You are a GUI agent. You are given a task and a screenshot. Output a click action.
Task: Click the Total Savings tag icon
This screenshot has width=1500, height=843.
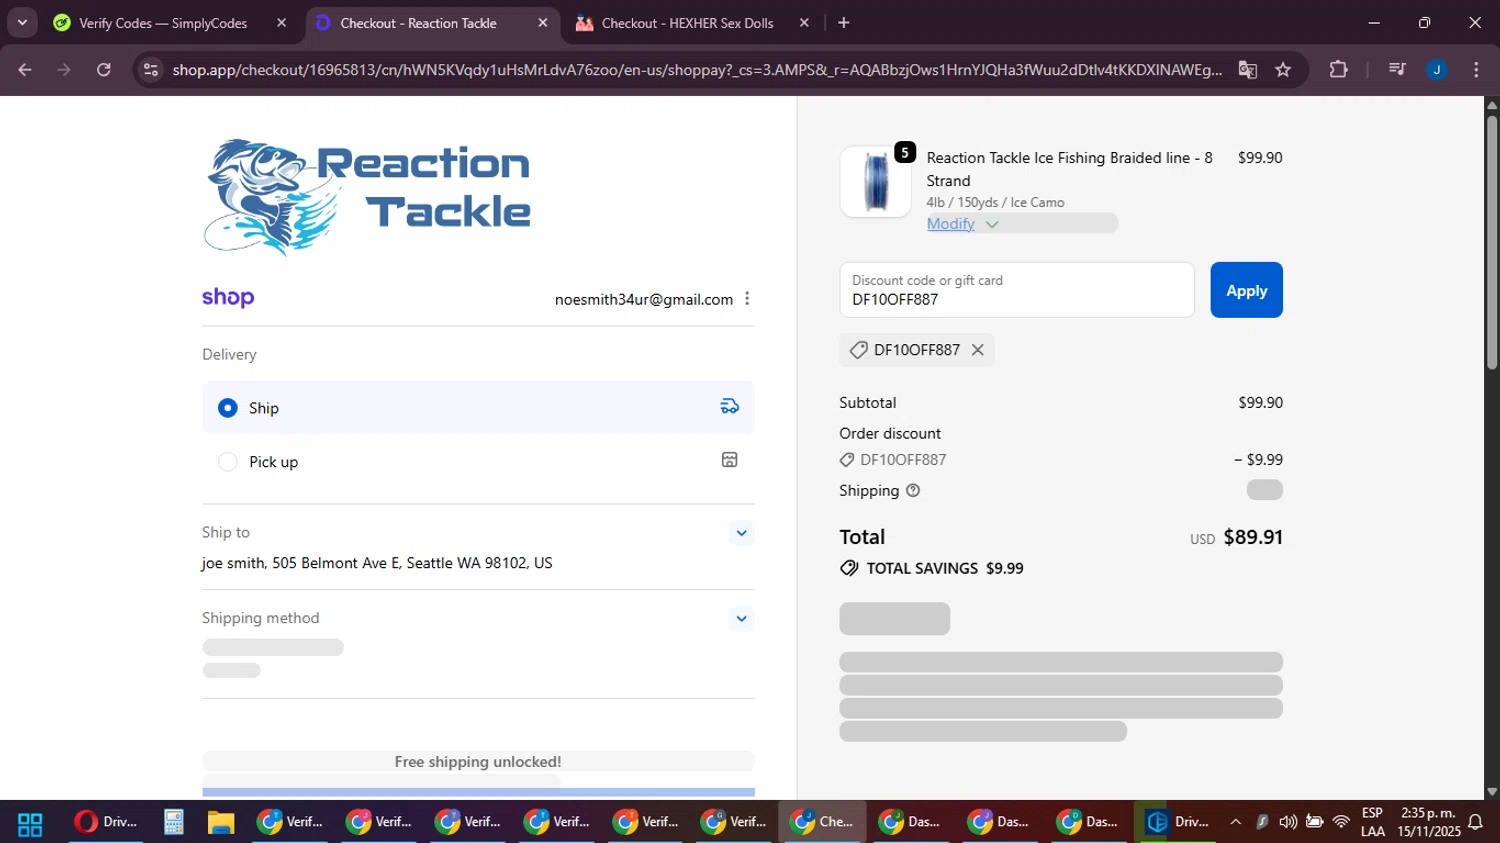pos(849,568)
